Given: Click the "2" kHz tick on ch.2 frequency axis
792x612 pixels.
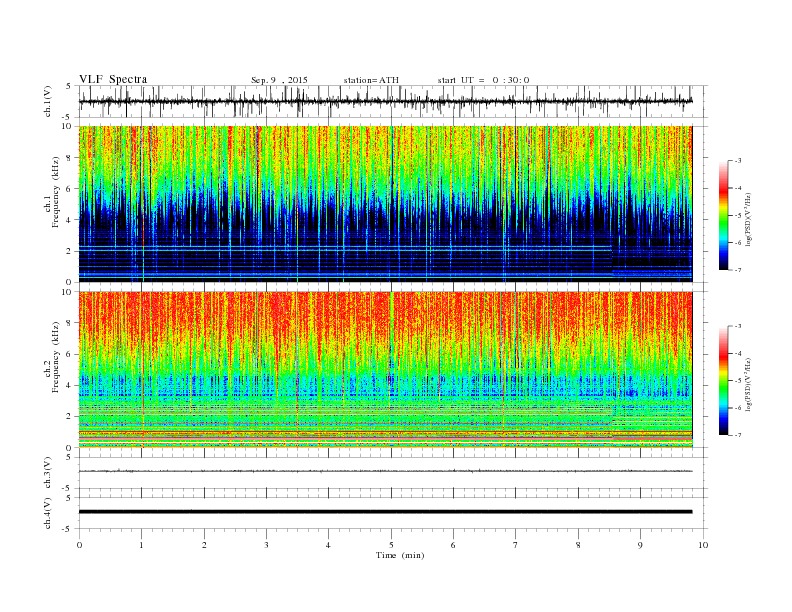Looking at the screenshot, I should pyautogui.click(x=69, y=417).
